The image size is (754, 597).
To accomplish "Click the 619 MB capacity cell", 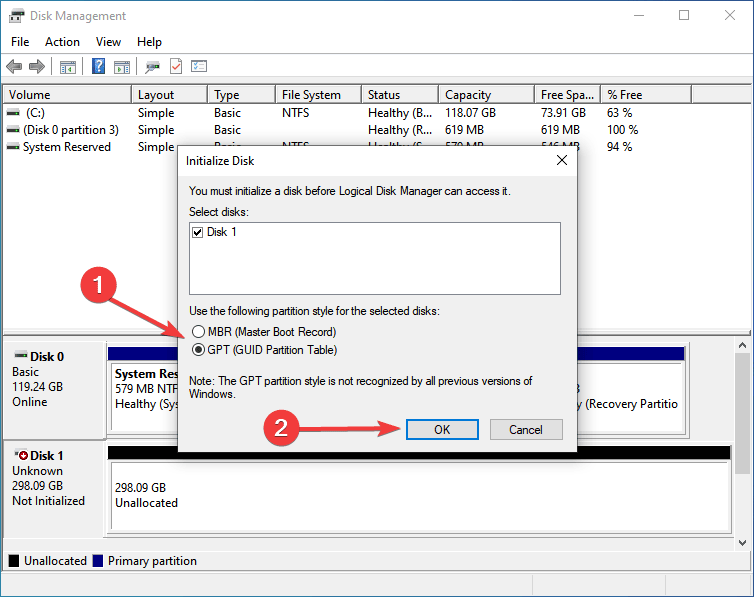I will [465, 130].
